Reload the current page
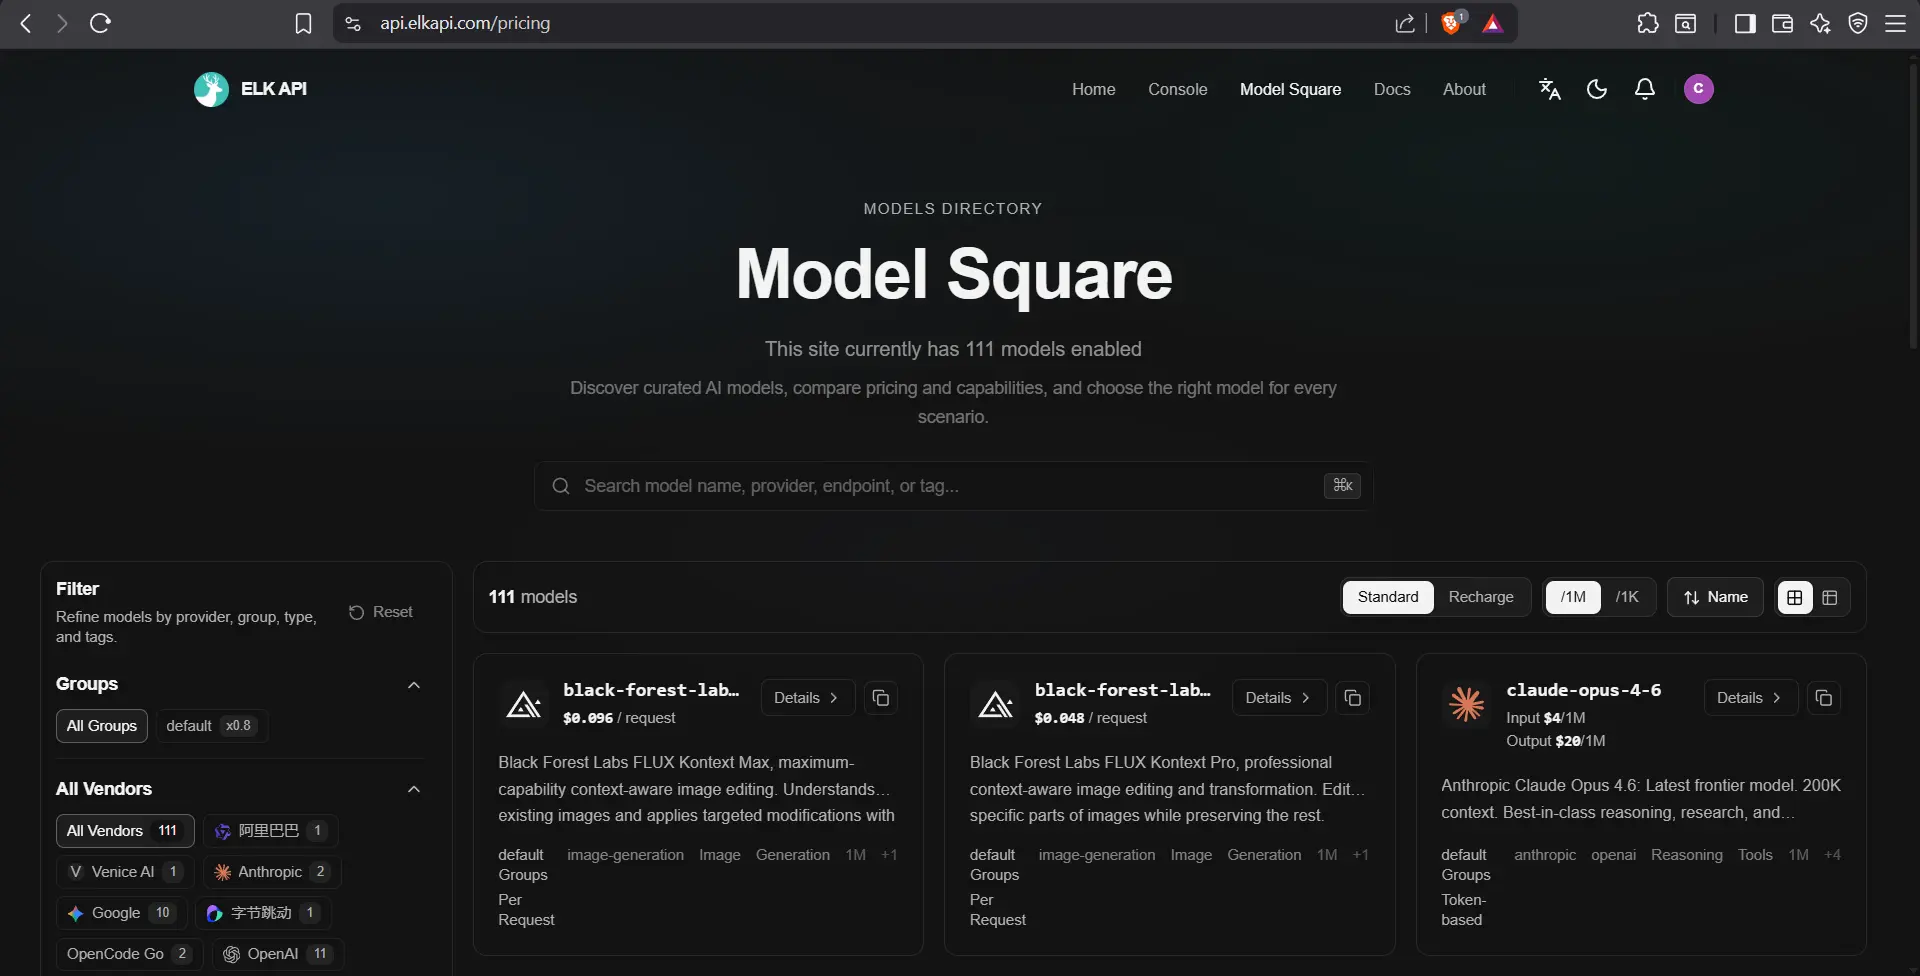Image resolution: width=1920 pixels, height=976 pixels. 100,23
